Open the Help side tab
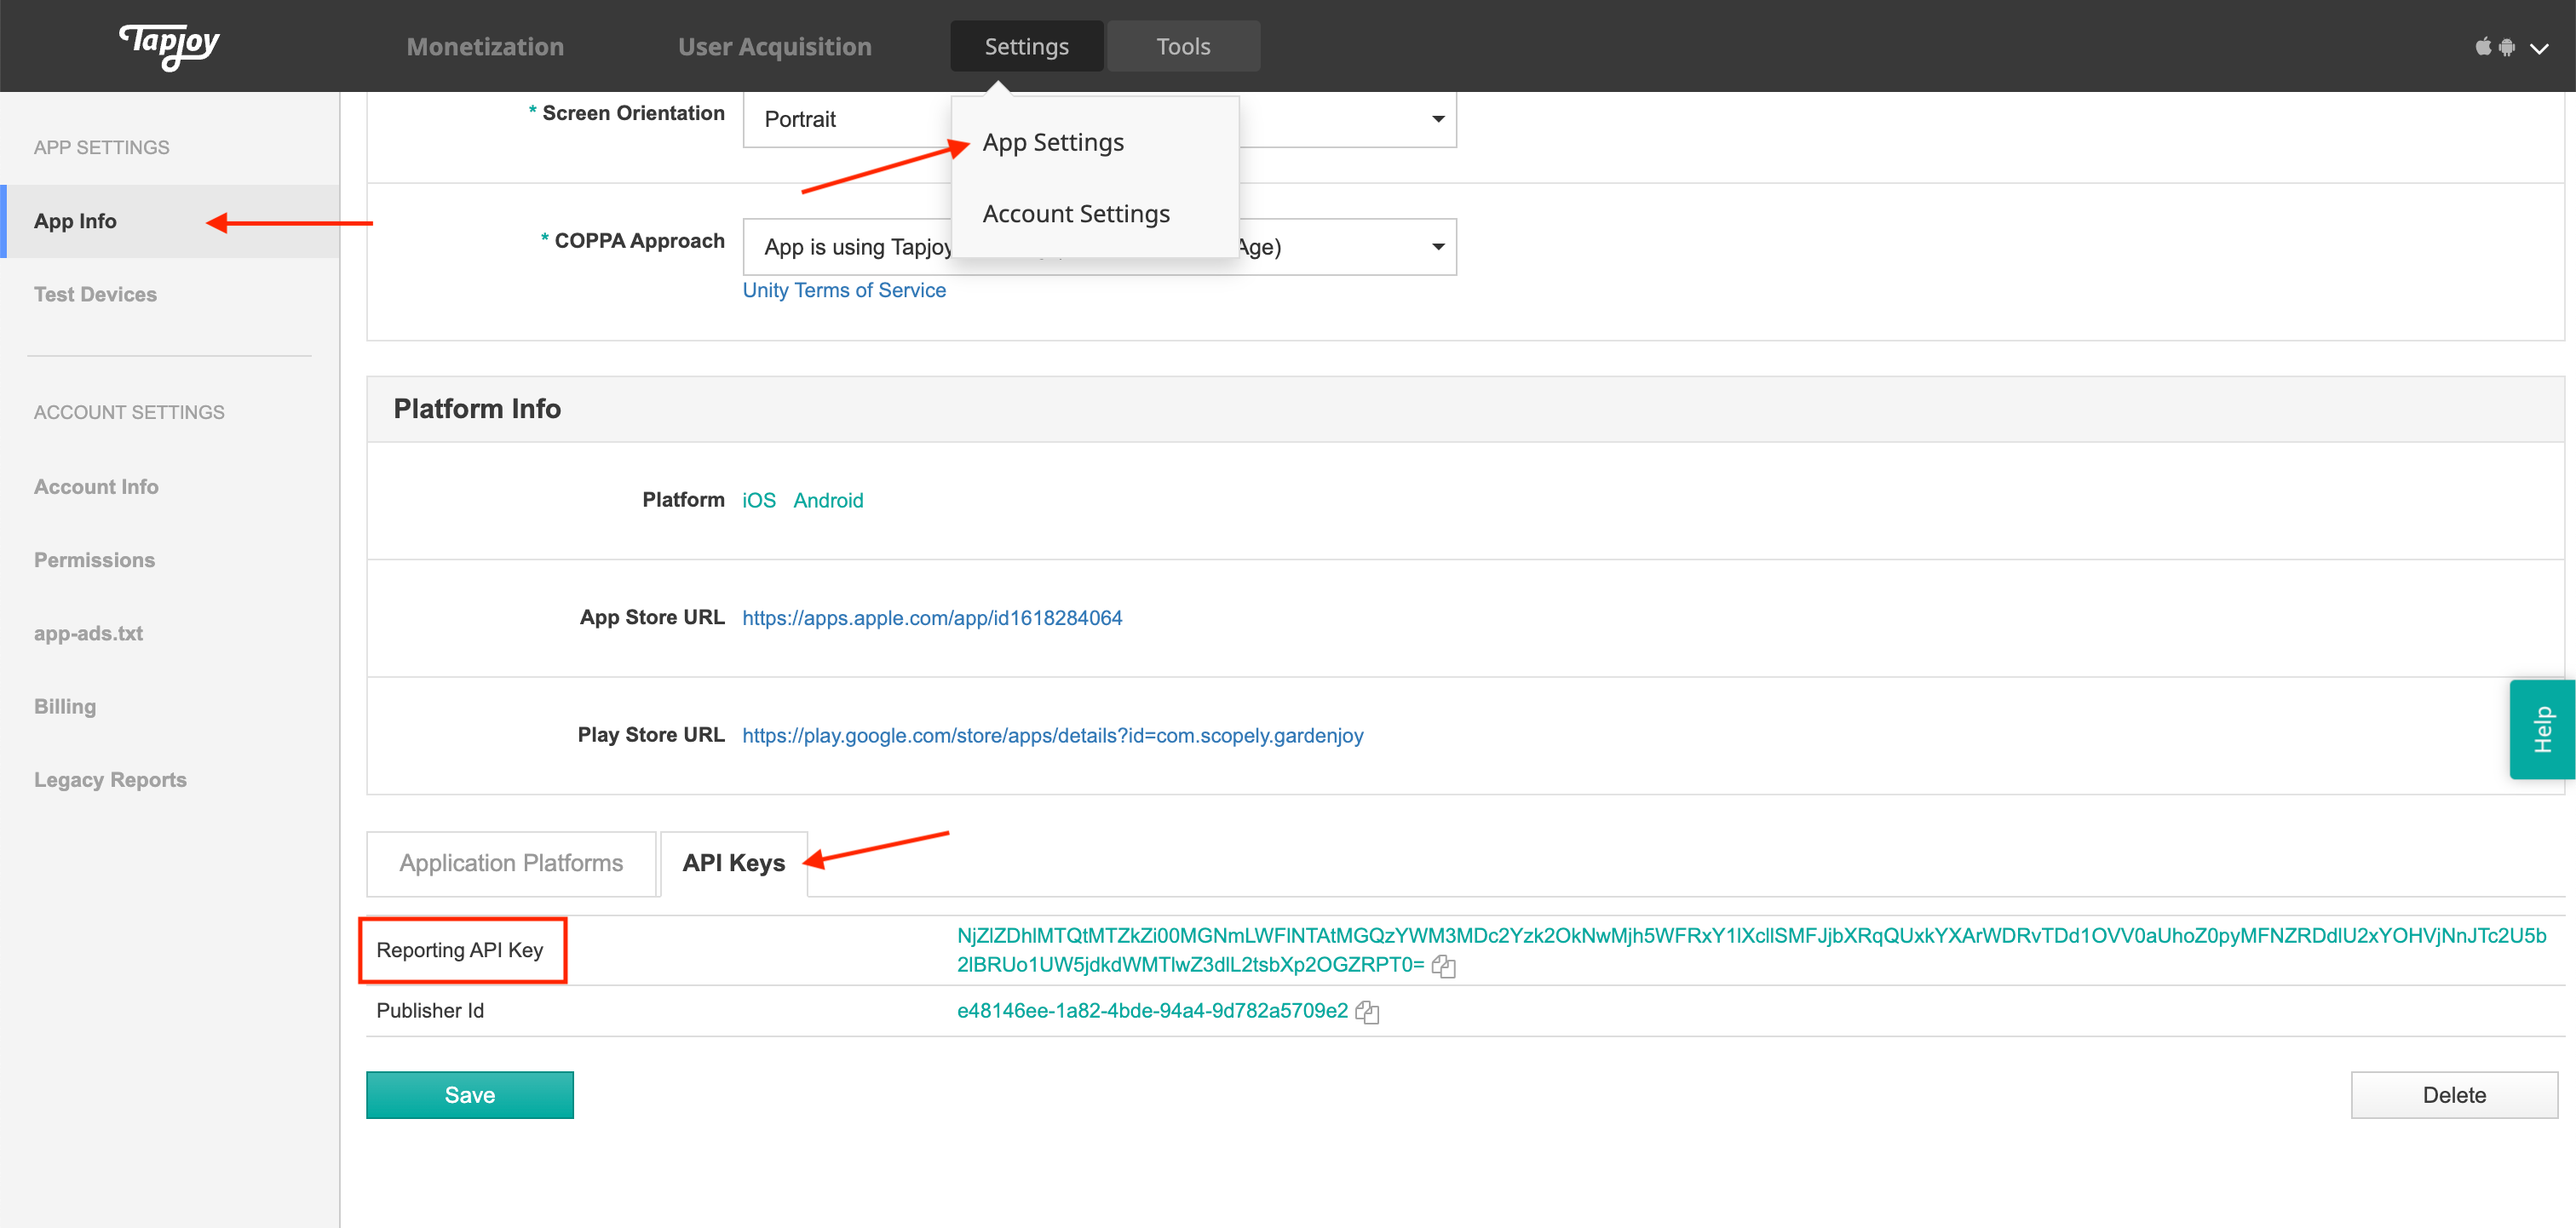 point(2542,729)
